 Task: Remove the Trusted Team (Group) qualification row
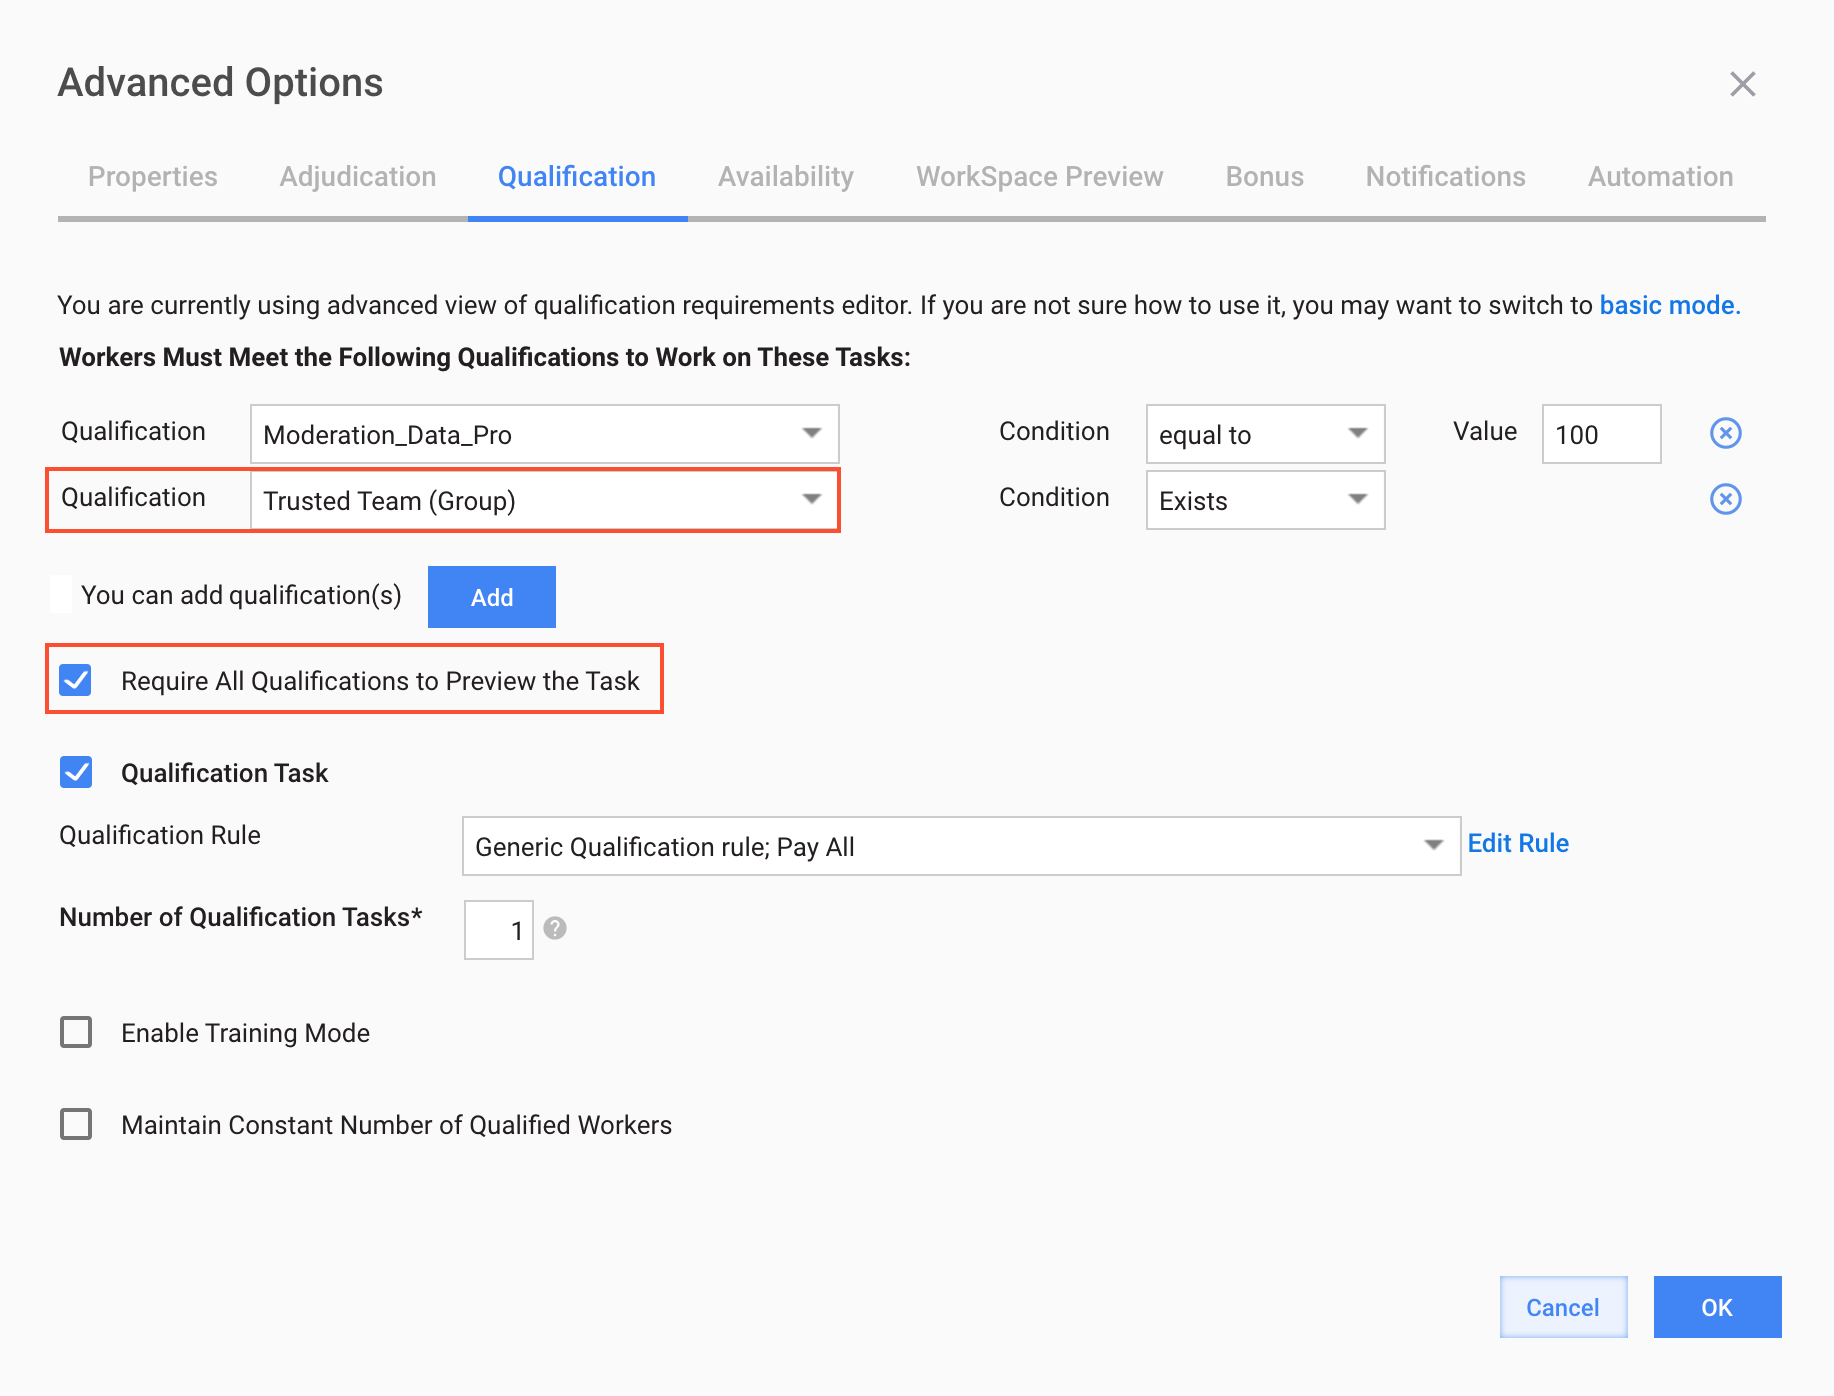tap(1726, 499)
